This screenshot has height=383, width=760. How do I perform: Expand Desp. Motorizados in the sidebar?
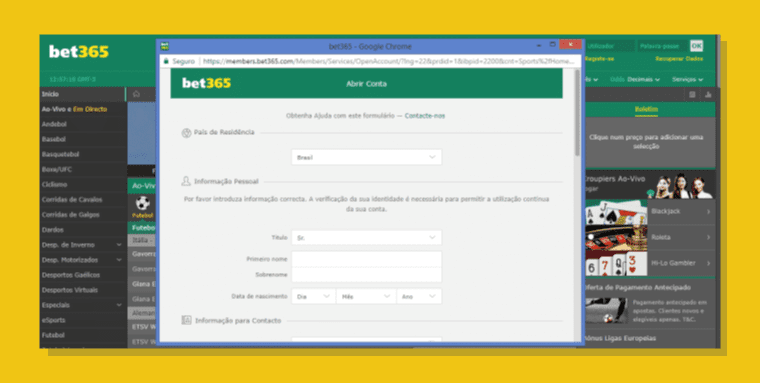[x=119, y=260]
